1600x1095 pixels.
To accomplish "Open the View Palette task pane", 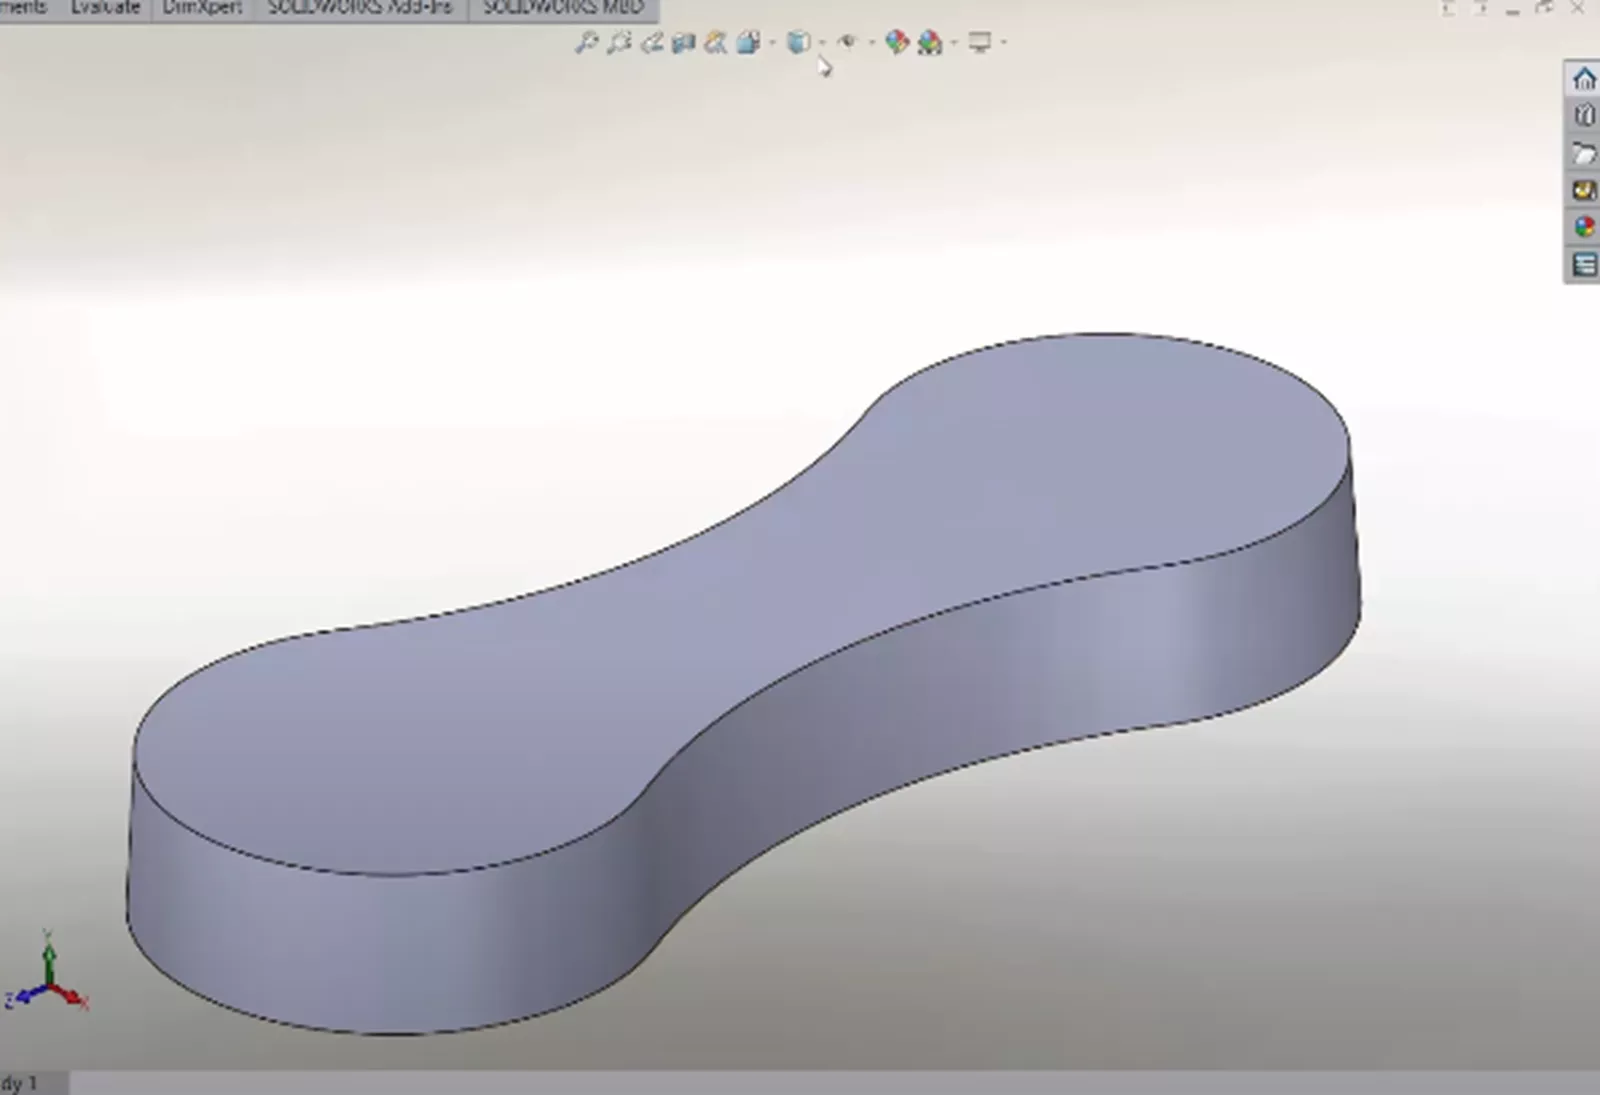I will point(1584,190).
